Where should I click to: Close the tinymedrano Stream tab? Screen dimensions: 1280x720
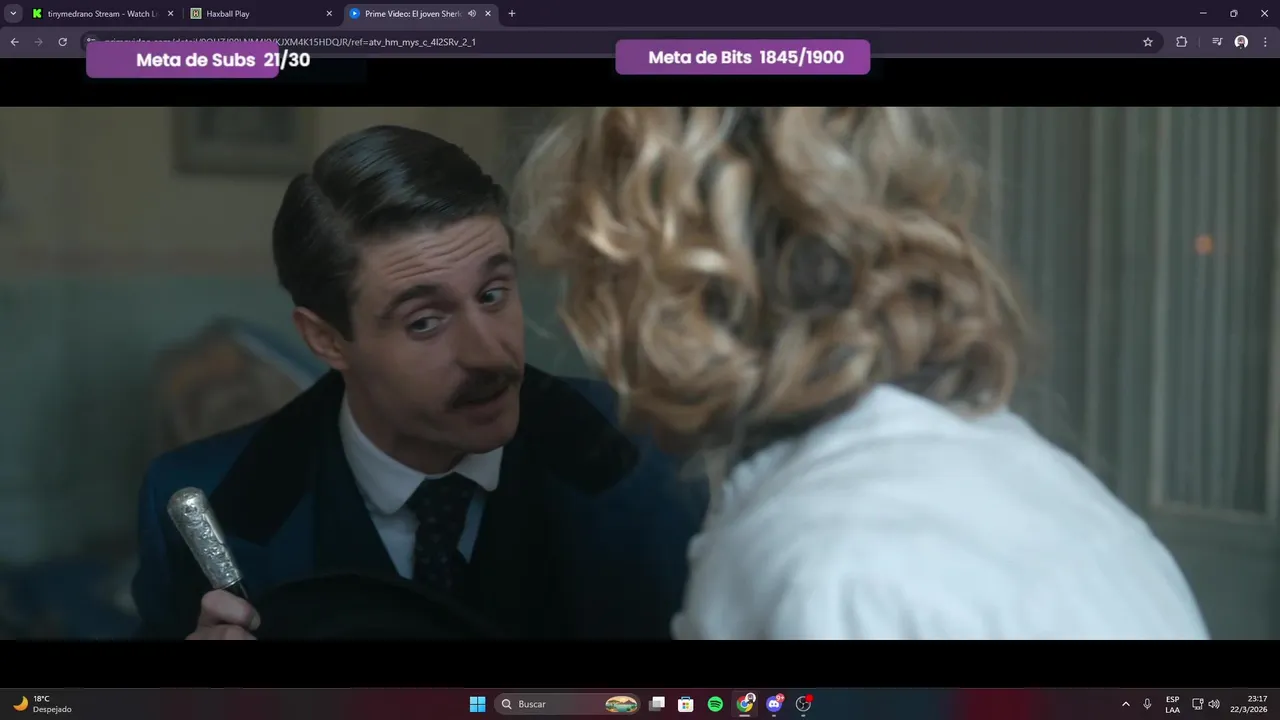click(170, 14)
